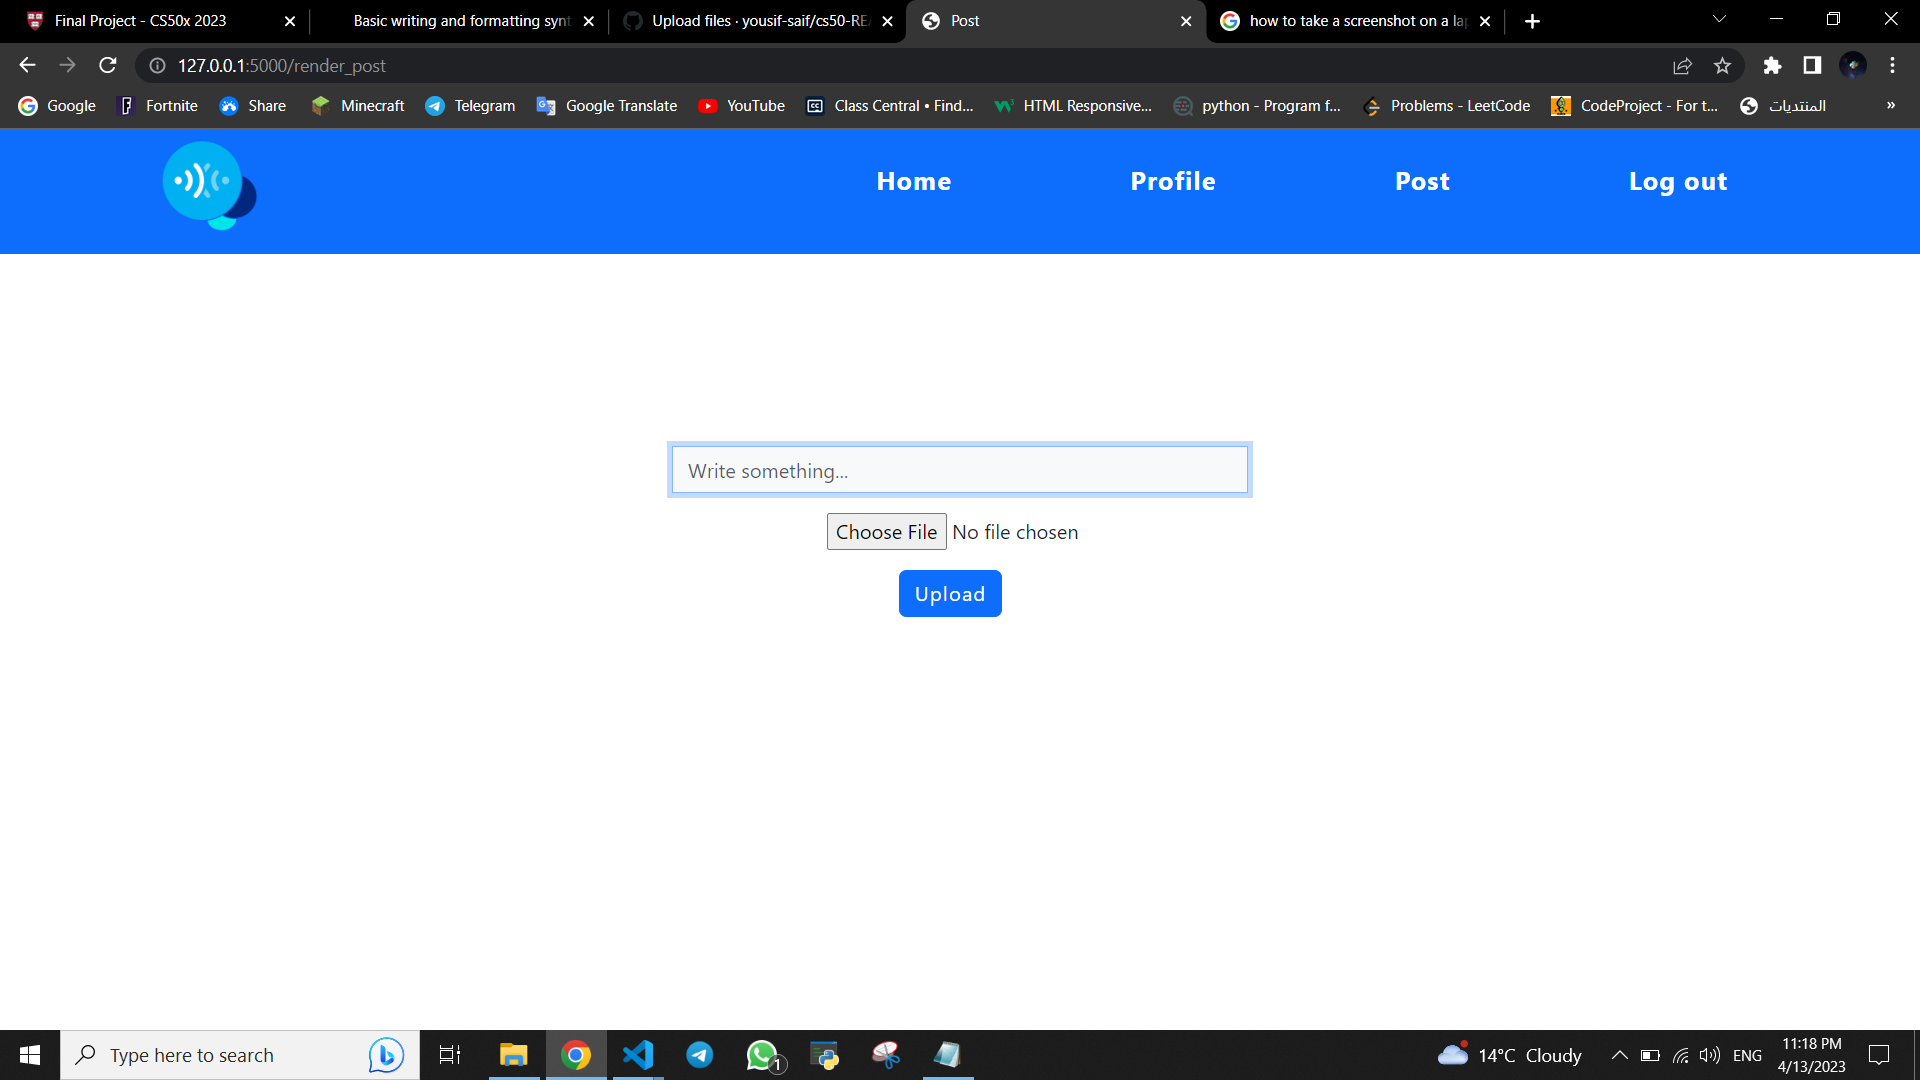Click the share icon in the address bar
The height and width of the screenshot is (1080, 1920).
tap(1683, 66)
